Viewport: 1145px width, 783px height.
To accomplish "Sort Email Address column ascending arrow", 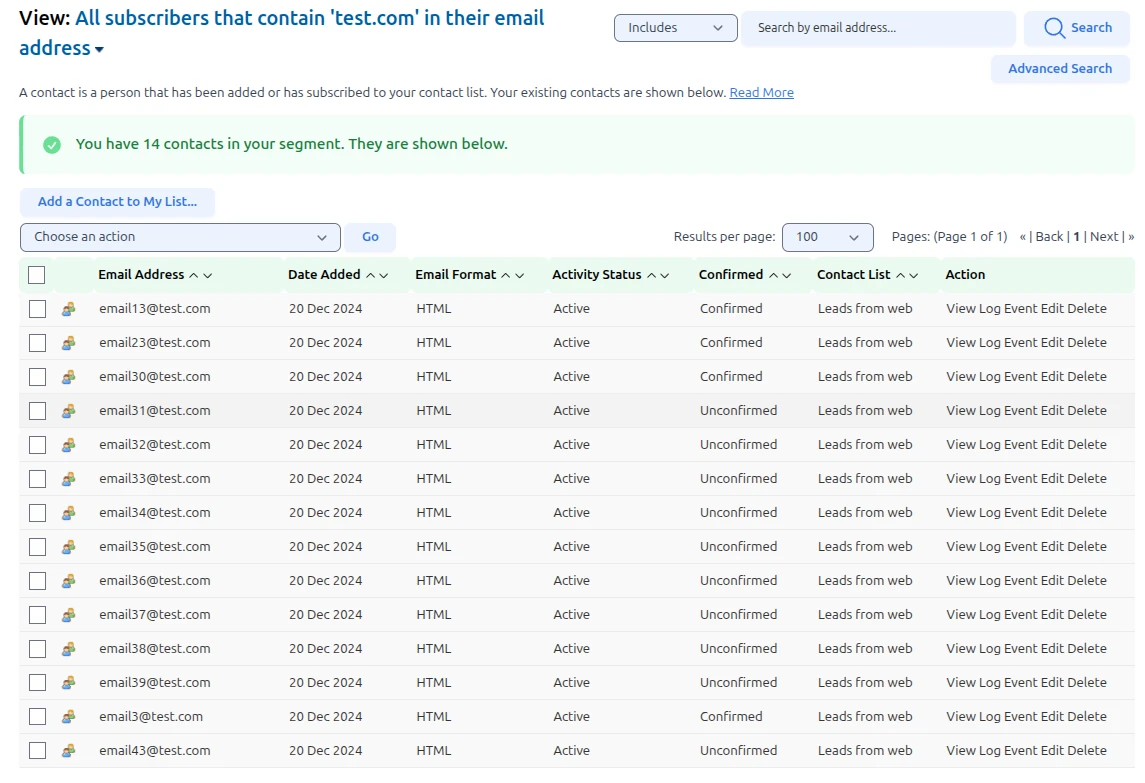I will pos(194,275).
